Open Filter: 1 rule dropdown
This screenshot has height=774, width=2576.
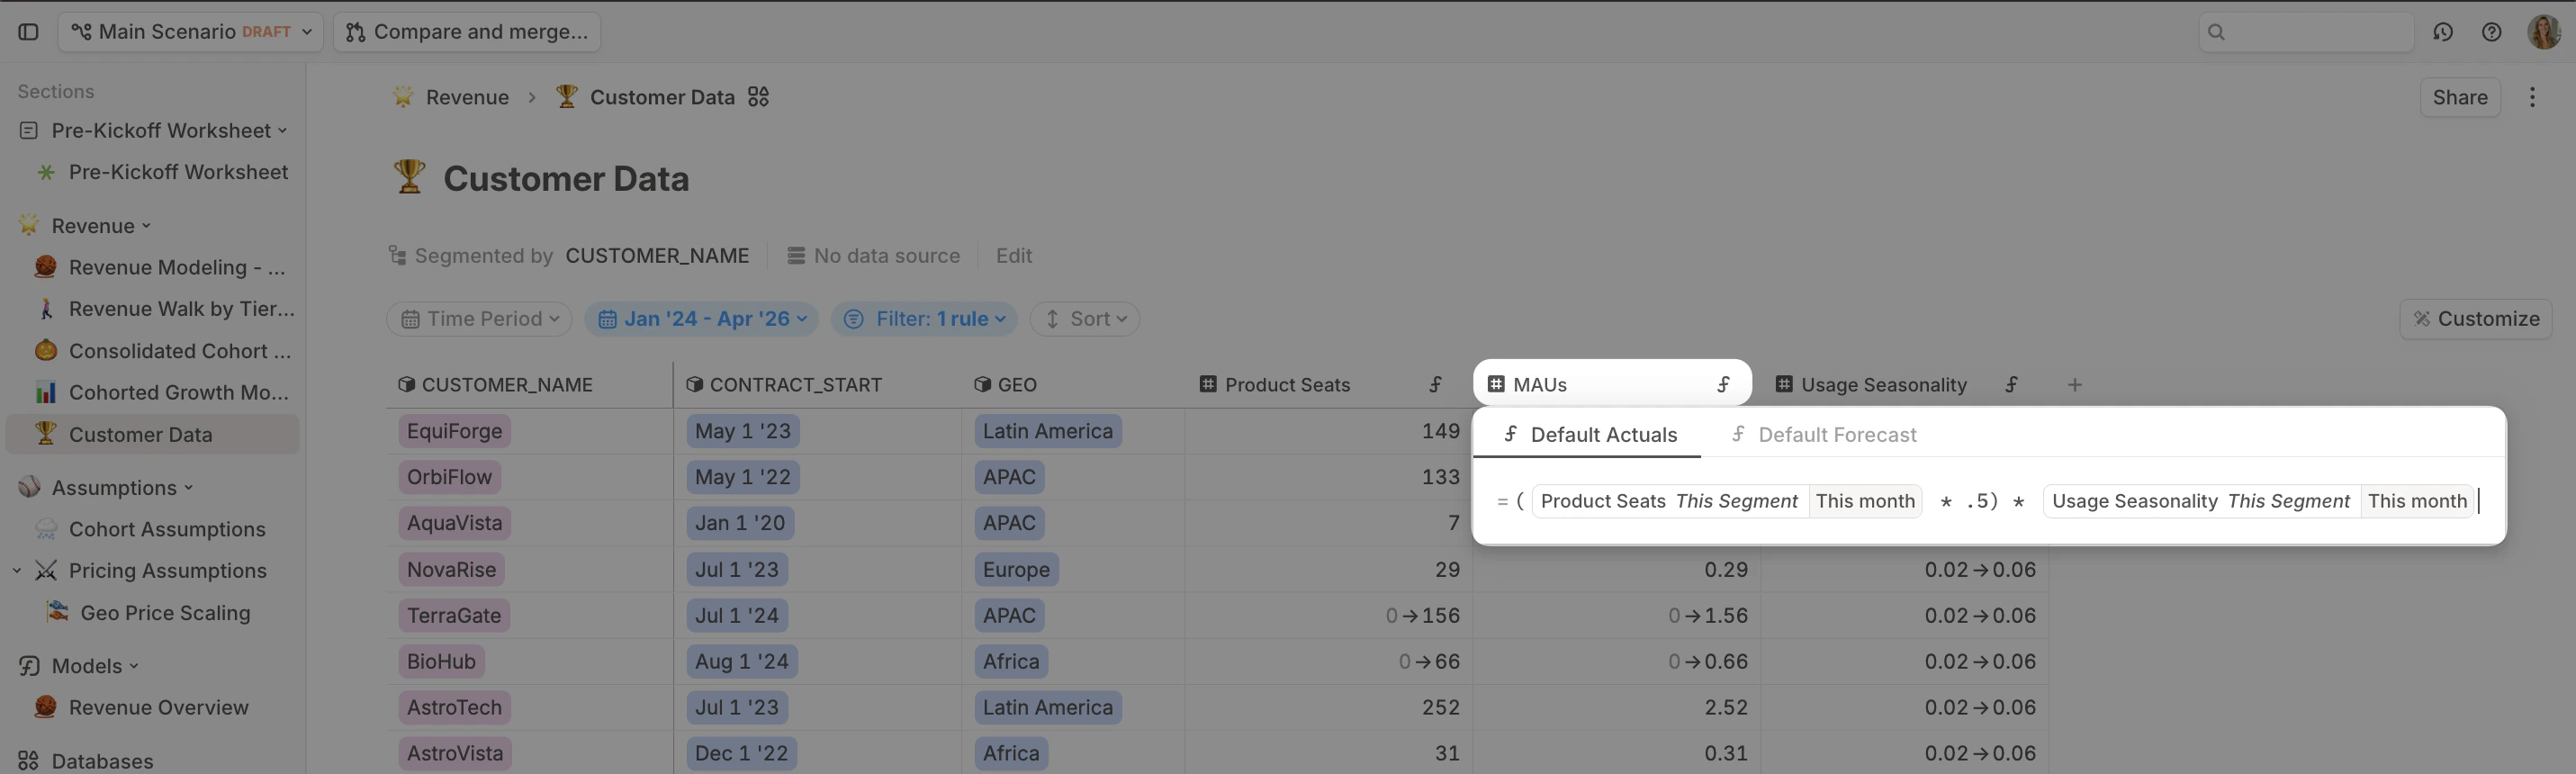point(924,319)
